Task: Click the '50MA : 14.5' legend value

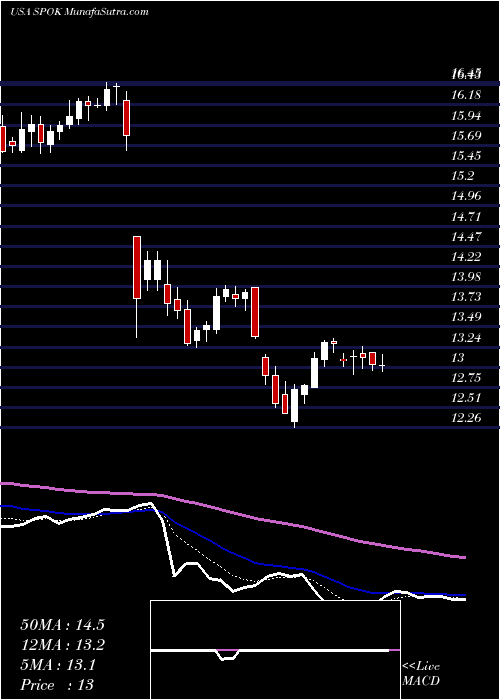Action: [62, 625]
